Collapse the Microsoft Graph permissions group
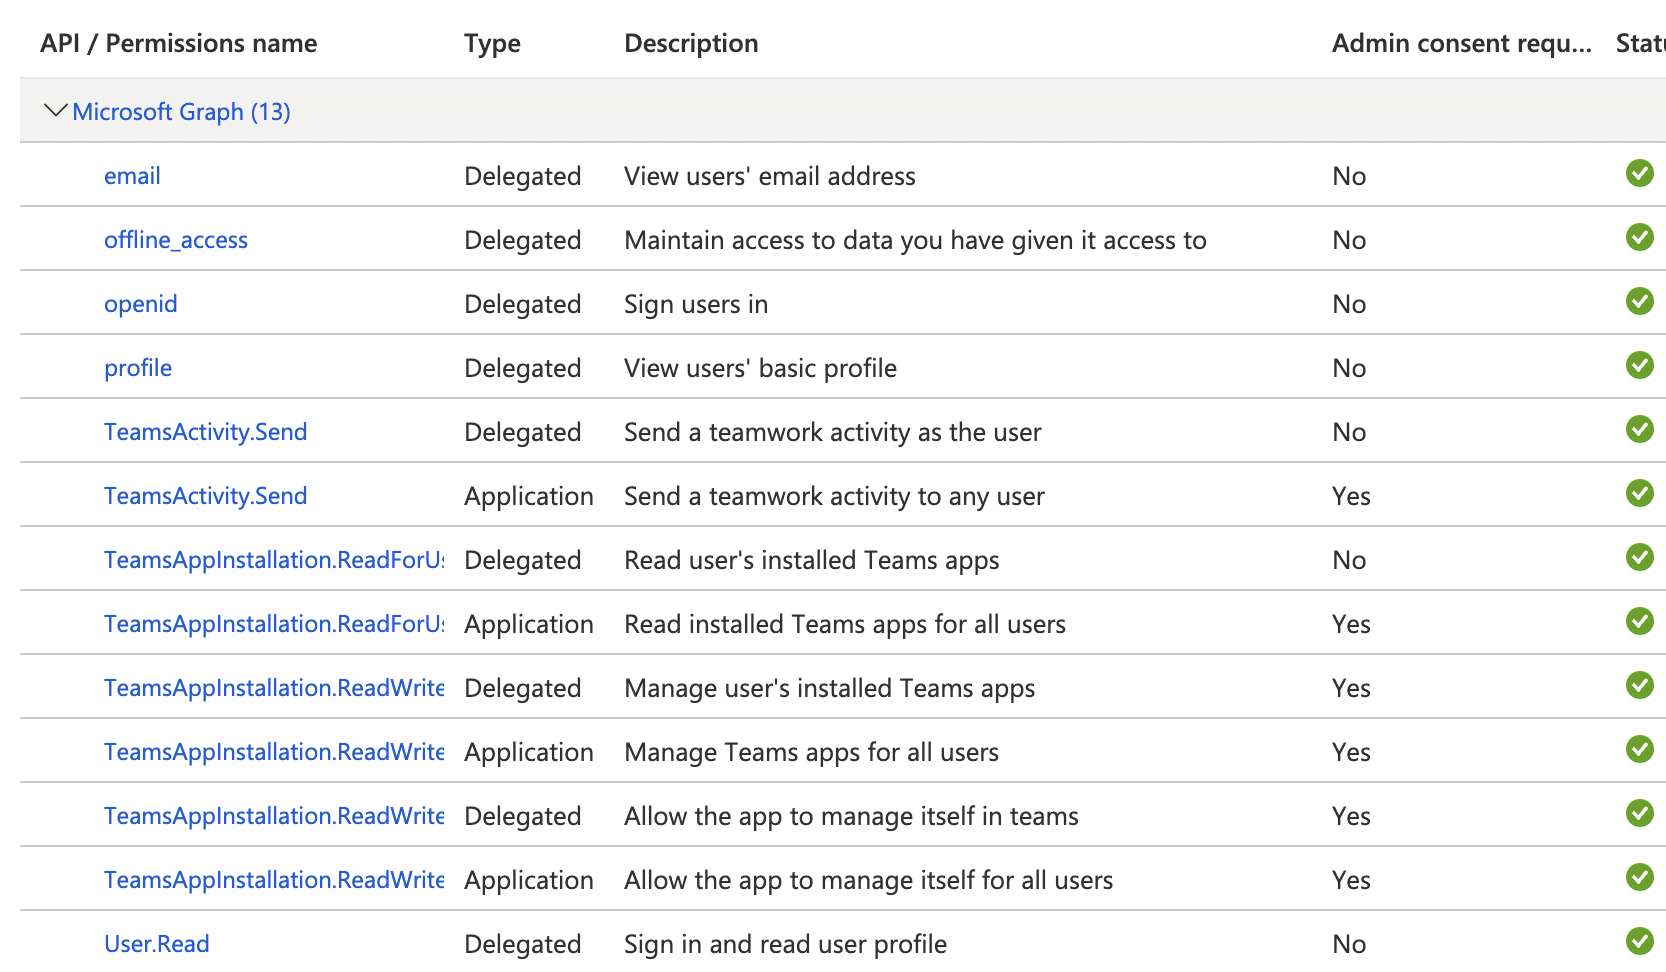This screenshot has height=972, width=1666. click(x=56, y=110)
